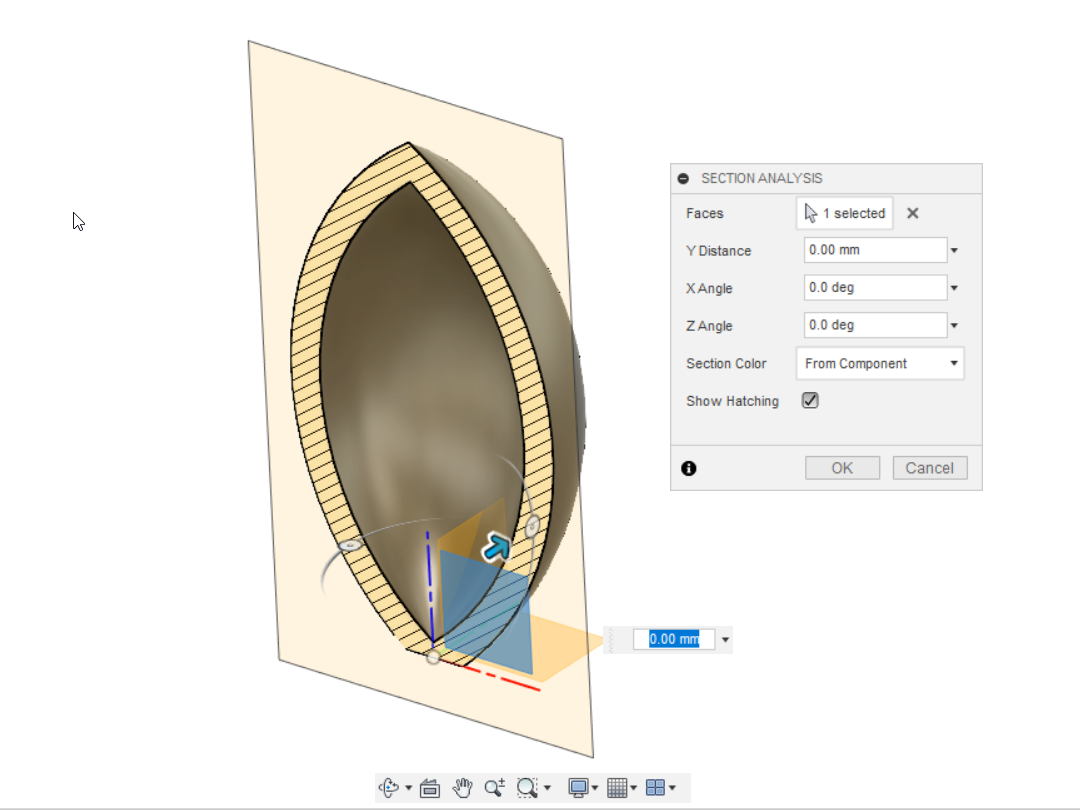Screen dimensions: 1080x810
Task: Select the Orbit tool in navigation bar
Action: point(389,788)
